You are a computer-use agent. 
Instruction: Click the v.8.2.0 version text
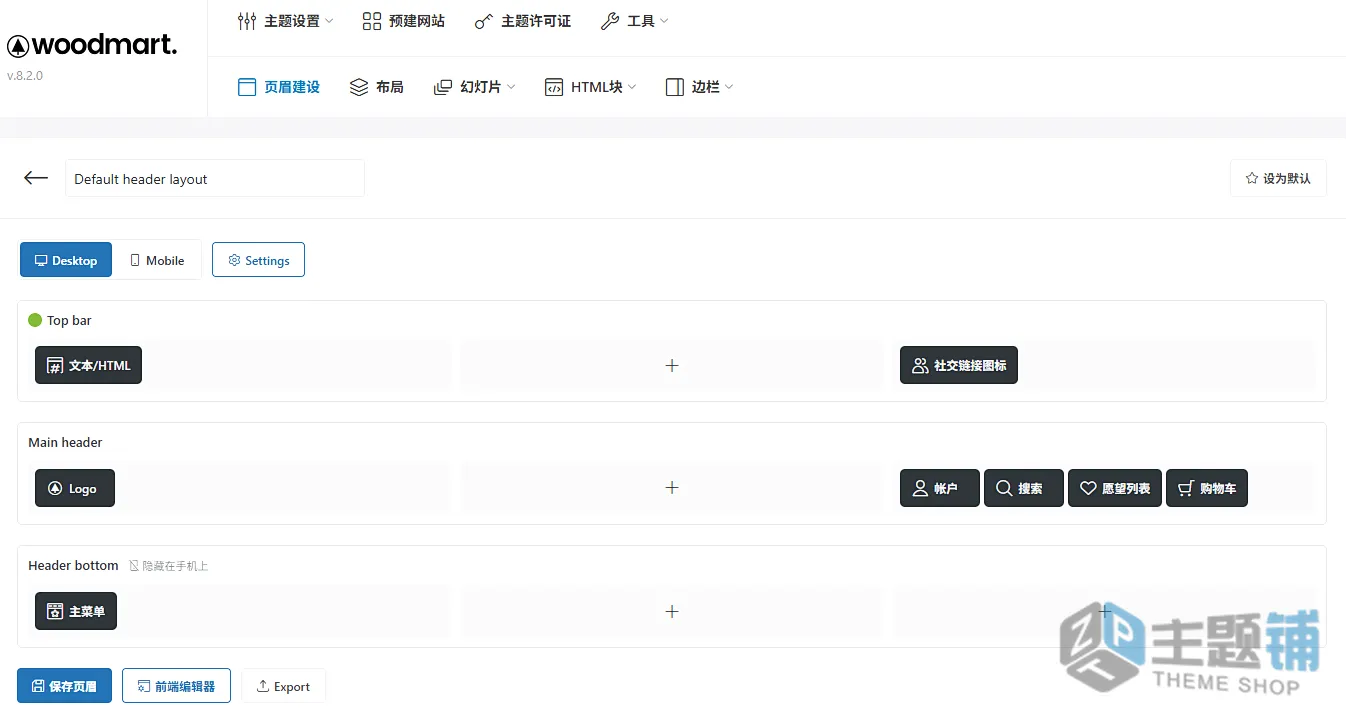[25, 75]
